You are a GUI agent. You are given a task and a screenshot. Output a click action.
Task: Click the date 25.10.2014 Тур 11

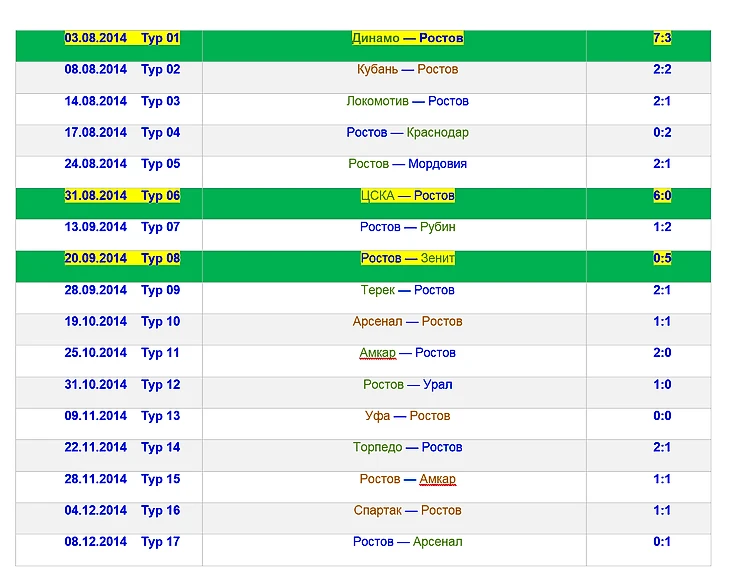tap(122, 353)
